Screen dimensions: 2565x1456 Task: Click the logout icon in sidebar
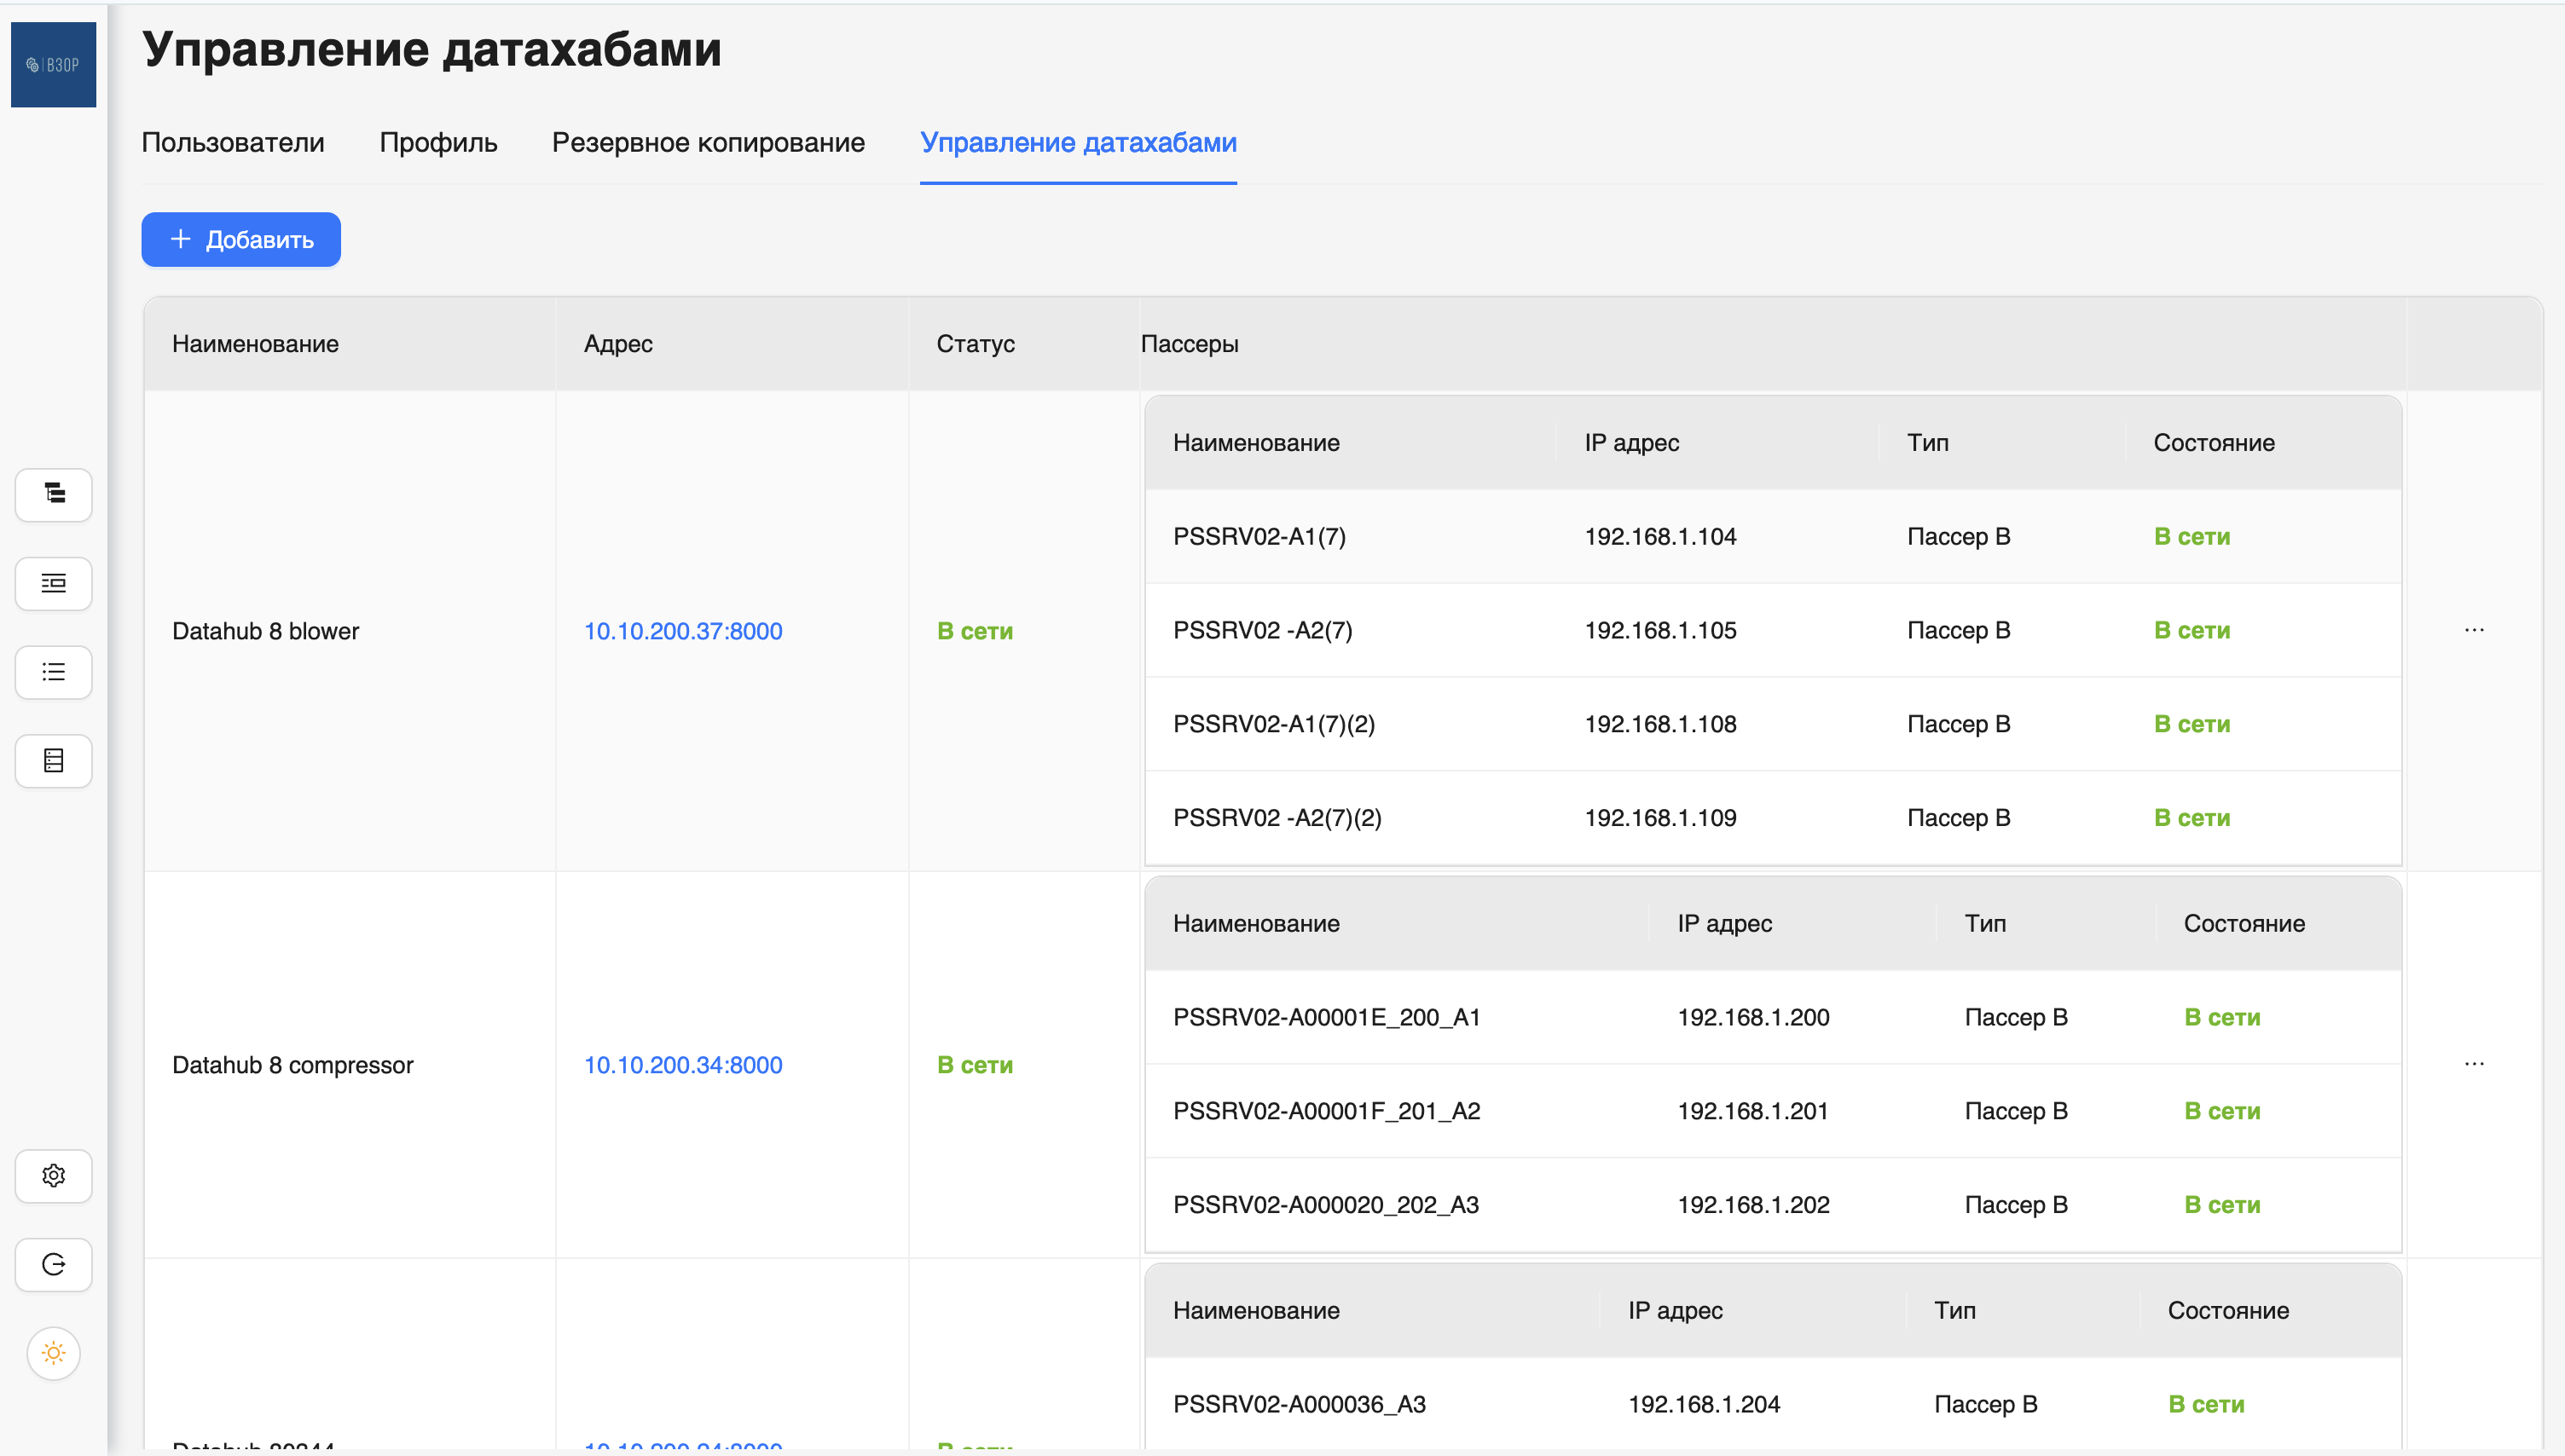click(54, 1265)
